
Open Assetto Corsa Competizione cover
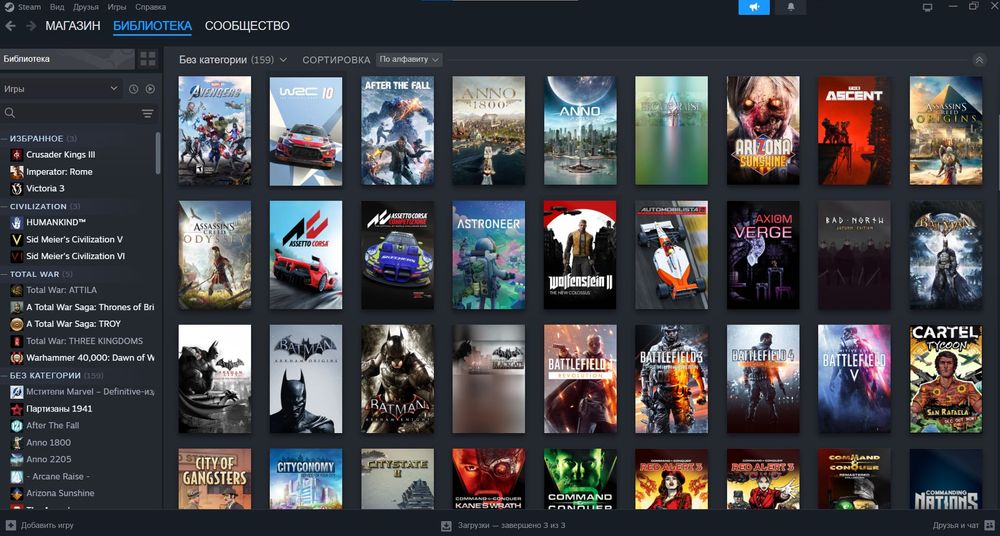[397, 255]
